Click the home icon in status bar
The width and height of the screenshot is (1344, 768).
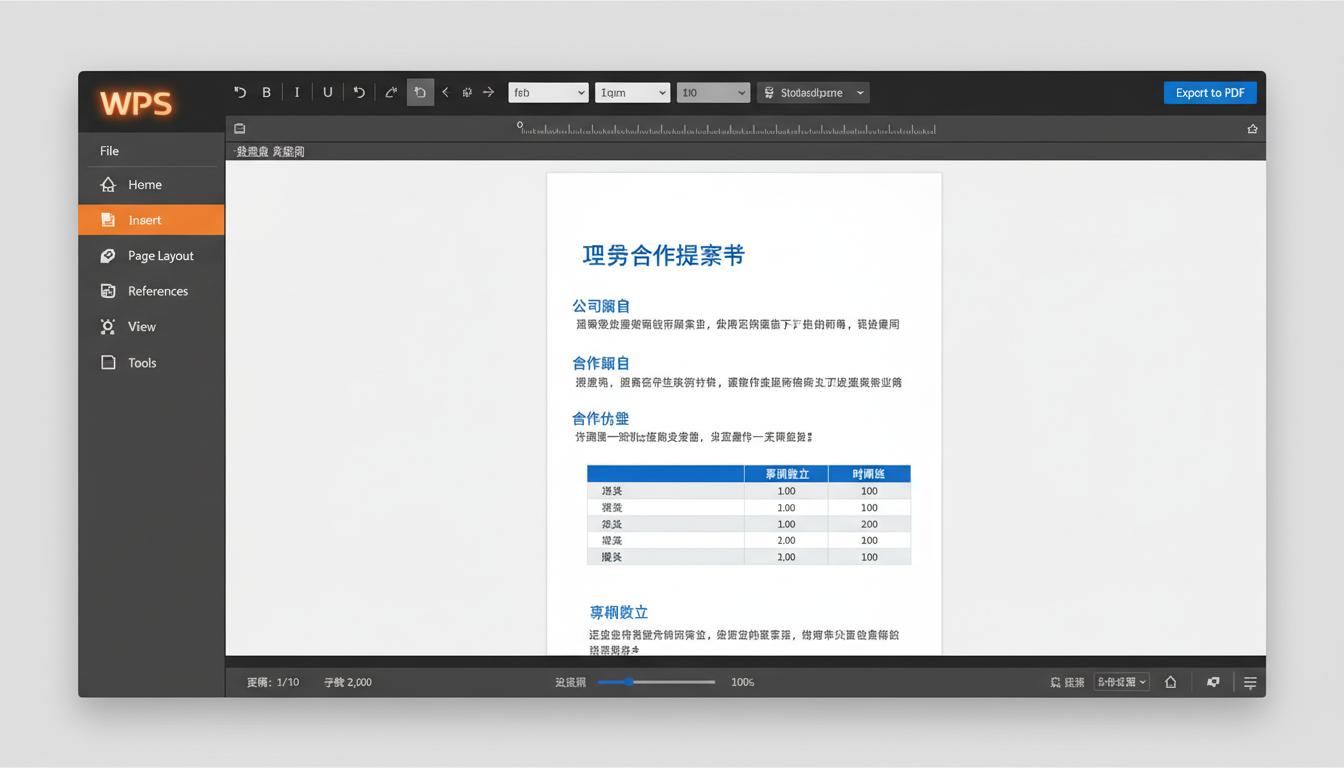point(1170,682)
